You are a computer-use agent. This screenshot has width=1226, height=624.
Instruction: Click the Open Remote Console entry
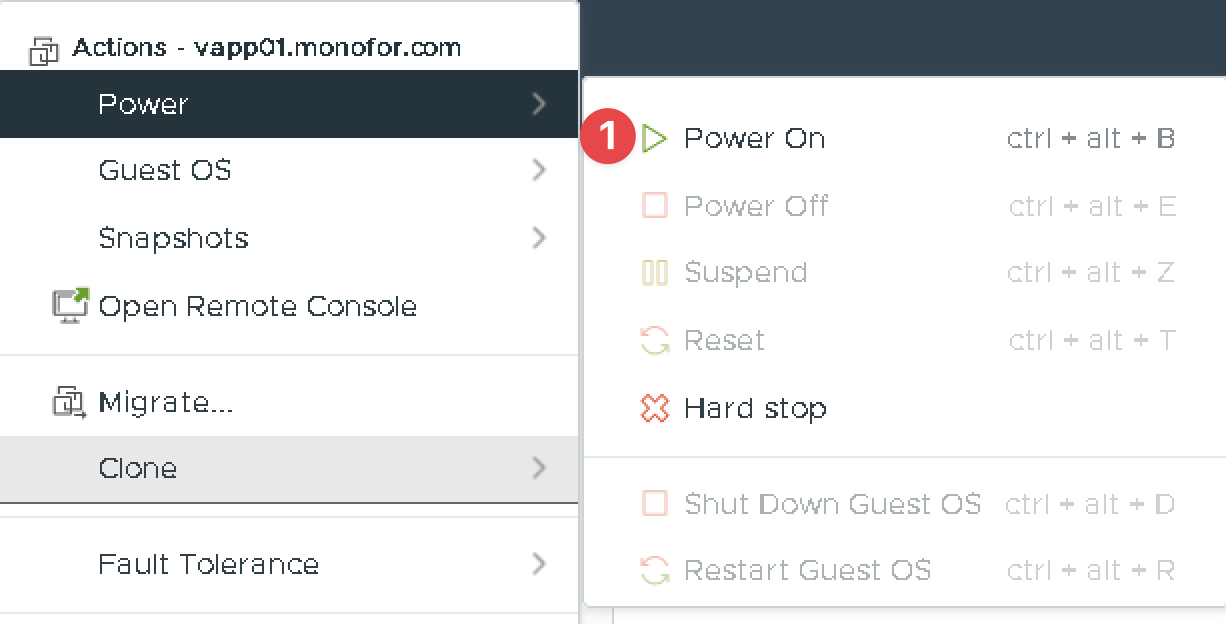(257, 306)
